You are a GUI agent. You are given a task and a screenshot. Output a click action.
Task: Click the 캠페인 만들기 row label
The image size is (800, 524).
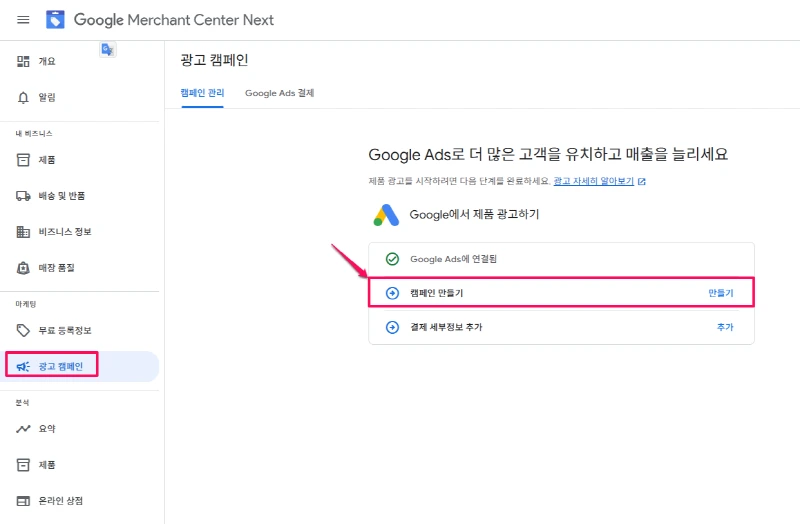pos(437,293)
